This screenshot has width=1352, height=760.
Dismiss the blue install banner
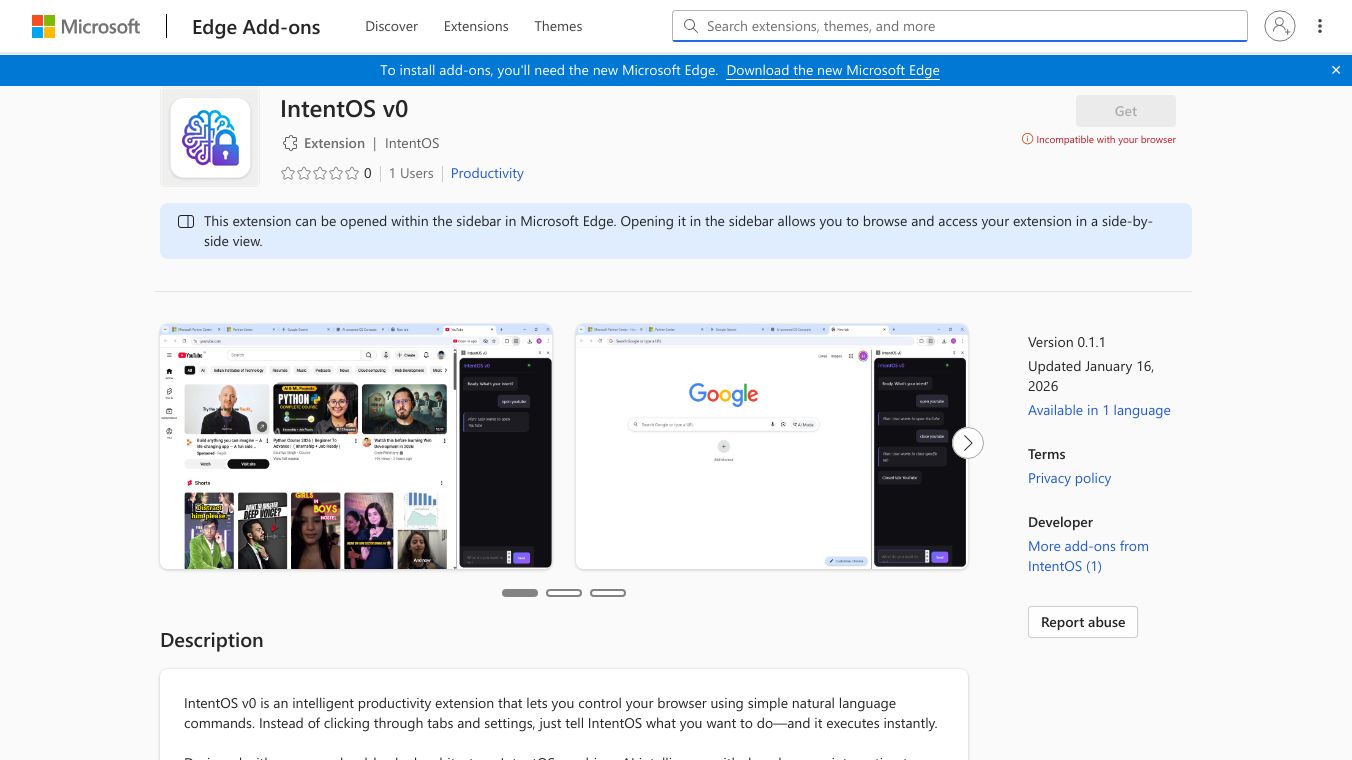(x=1335, y=70)
